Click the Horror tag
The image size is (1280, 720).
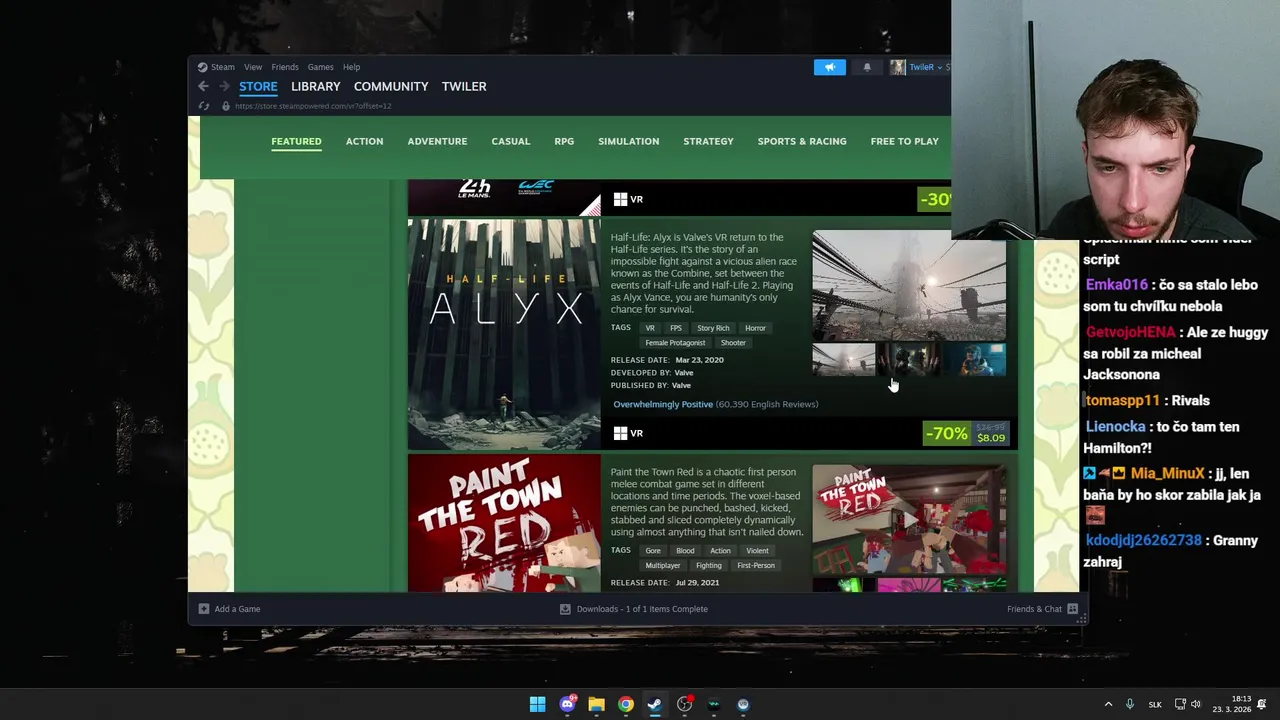(x=755, y=328)
